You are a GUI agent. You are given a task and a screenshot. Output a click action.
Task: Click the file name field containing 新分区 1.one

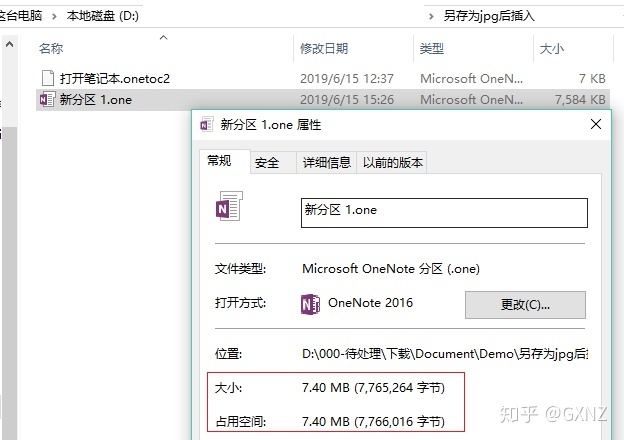click(444, 213)
